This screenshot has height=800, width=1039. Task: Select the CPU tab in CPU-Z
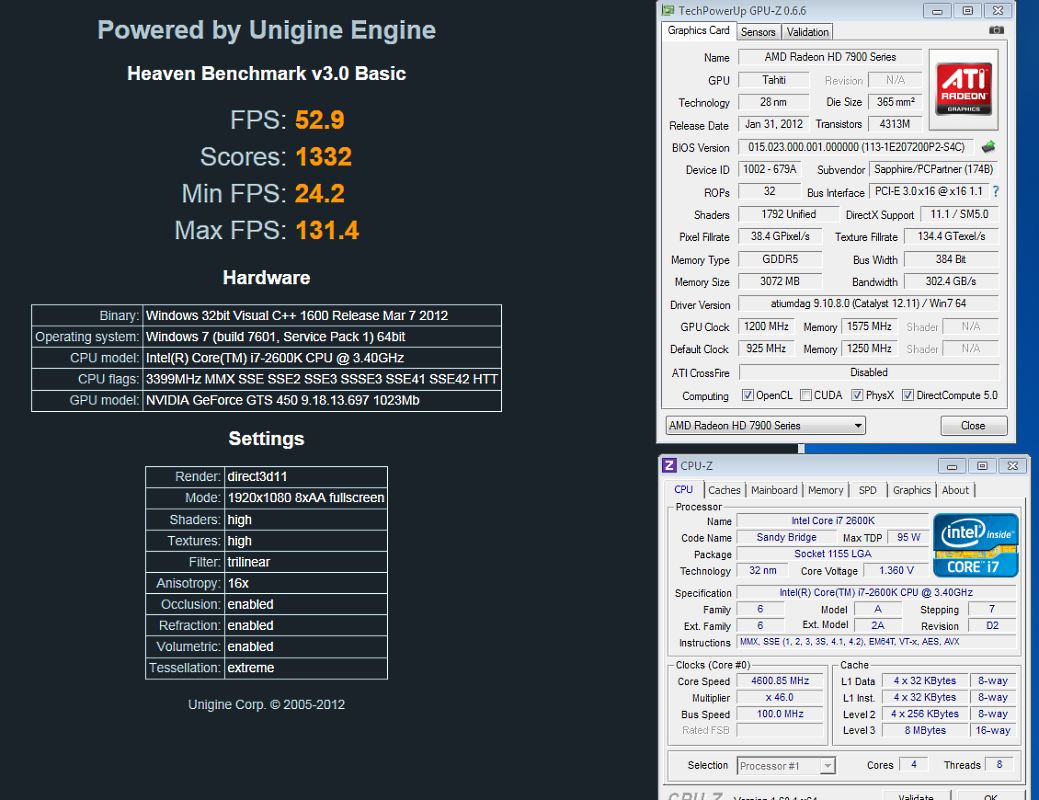click(x=683, y=490)
